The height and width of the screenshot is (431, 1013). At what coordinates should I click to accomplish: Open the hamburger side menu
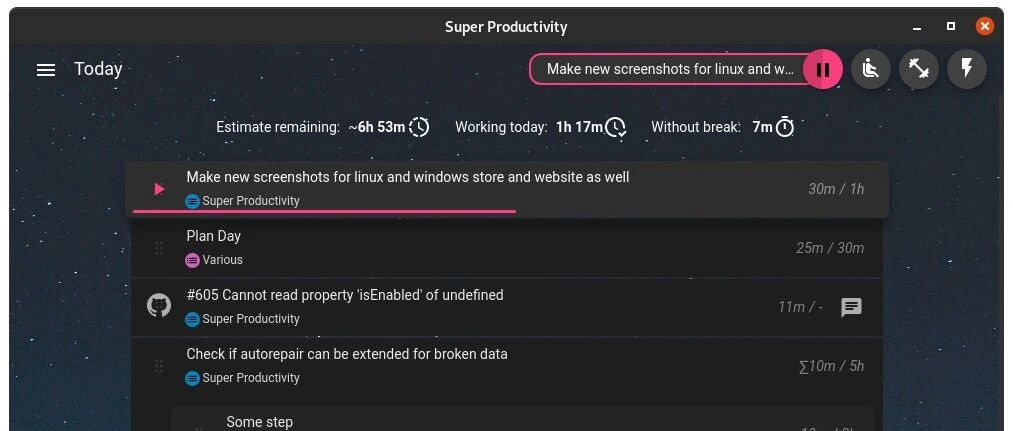(46, 69)
